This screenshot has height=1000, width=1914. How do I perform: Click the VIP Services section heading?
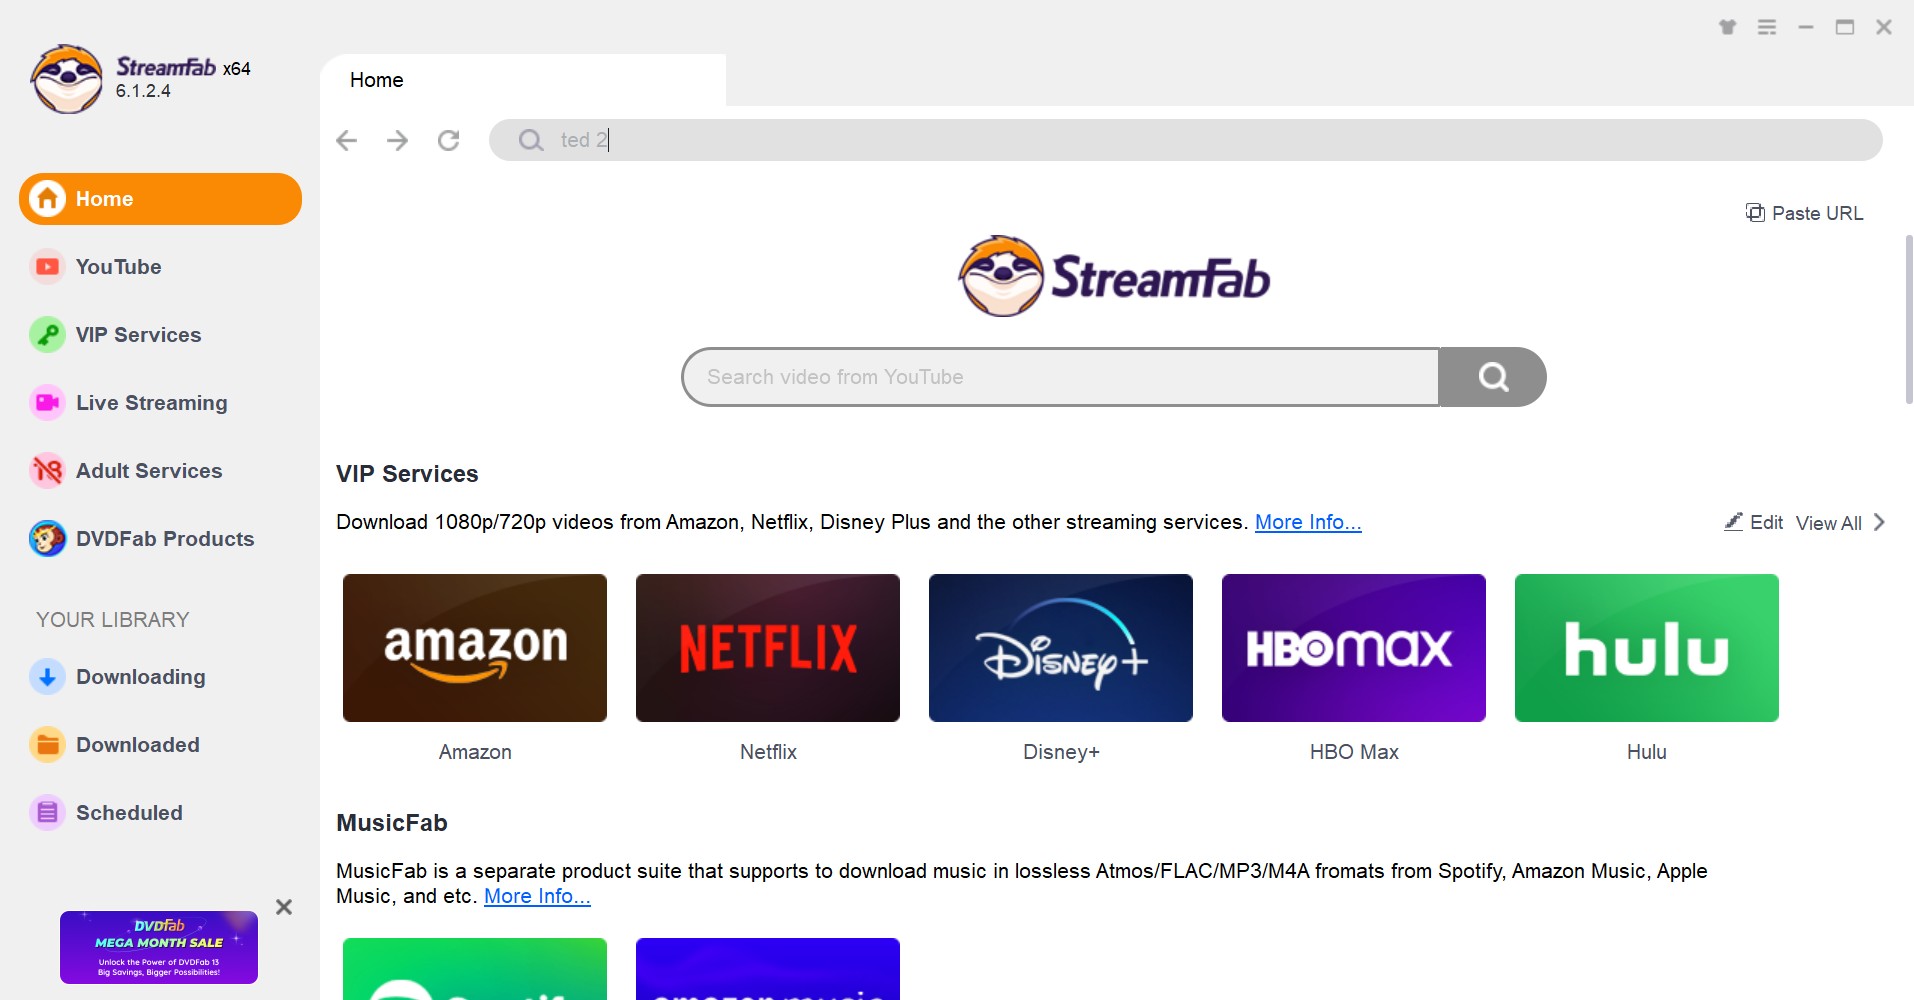407,474
